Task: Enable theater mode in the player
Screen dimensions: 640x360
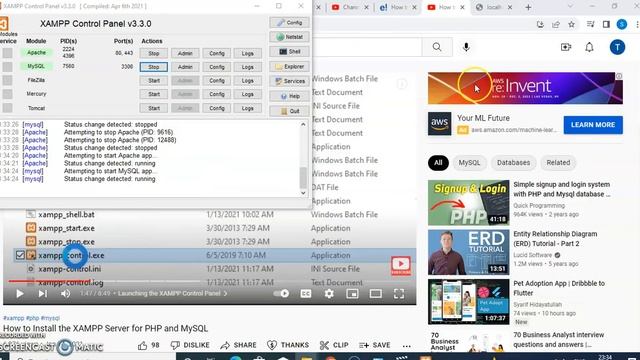Action: tap(376, 293)
